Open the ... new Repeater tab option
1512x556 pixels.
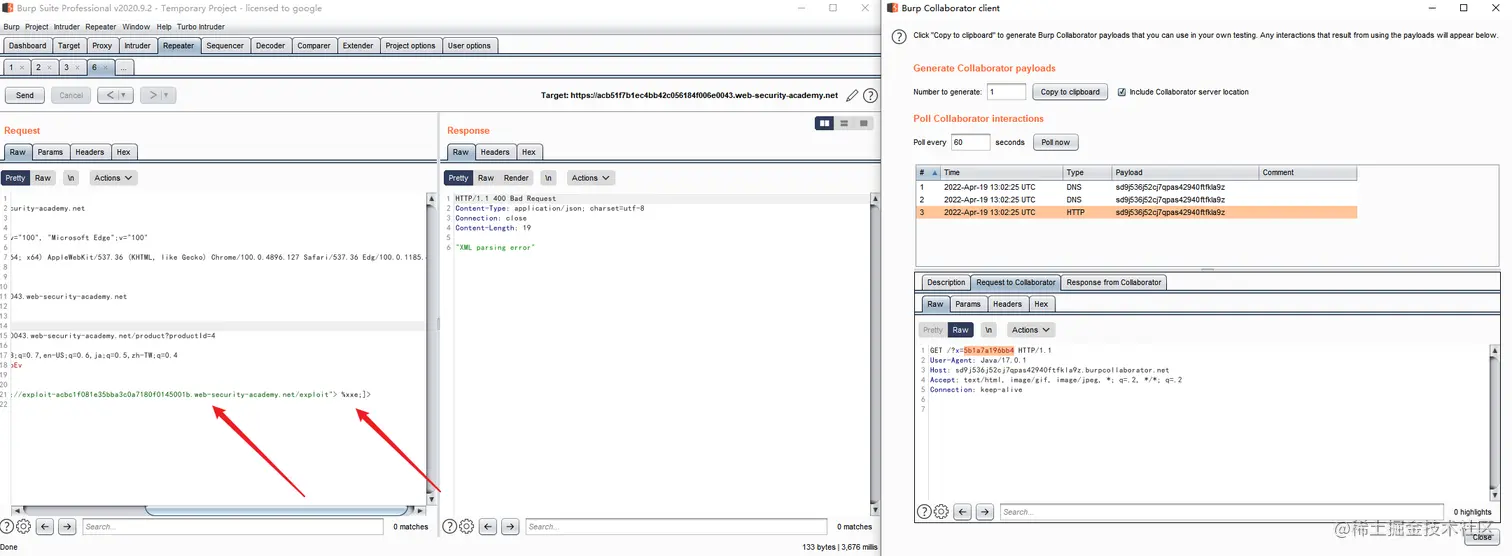(124, 67)
